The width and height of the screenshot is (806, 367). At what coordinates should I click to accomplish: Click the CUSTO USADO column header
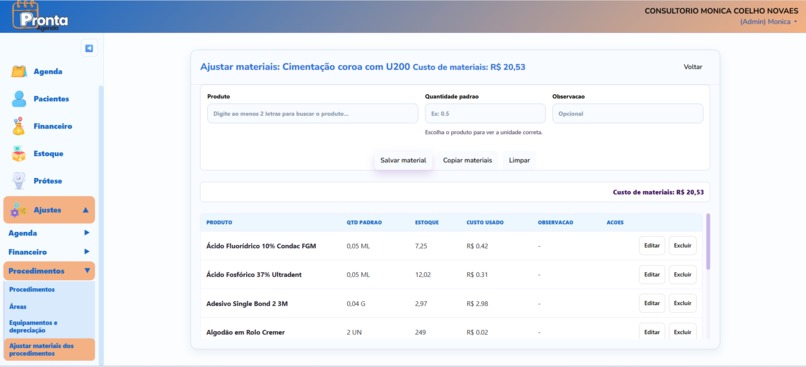coord(485,223)
